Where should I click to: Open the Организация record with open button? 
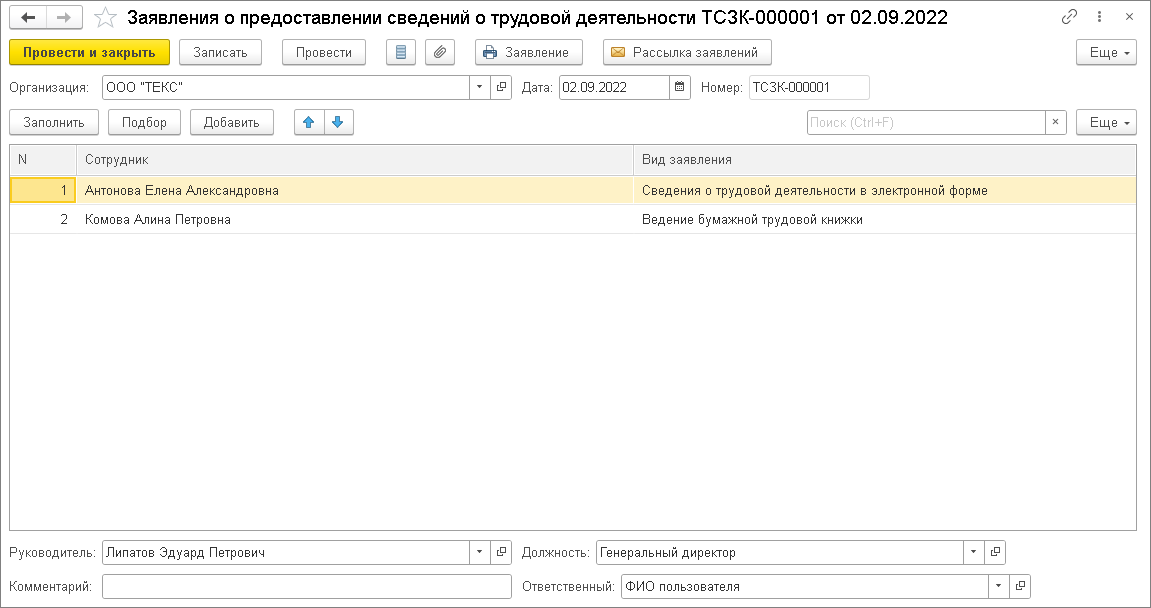[501, 87]
